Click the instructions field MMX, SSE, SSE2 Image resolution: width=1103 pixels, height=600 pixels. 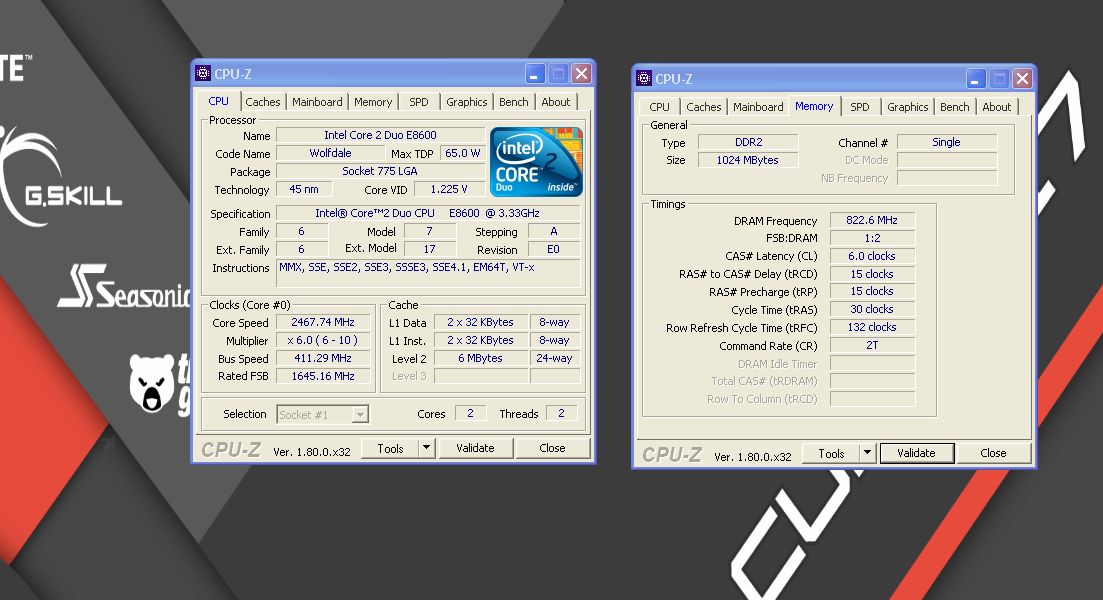point(428,273)
